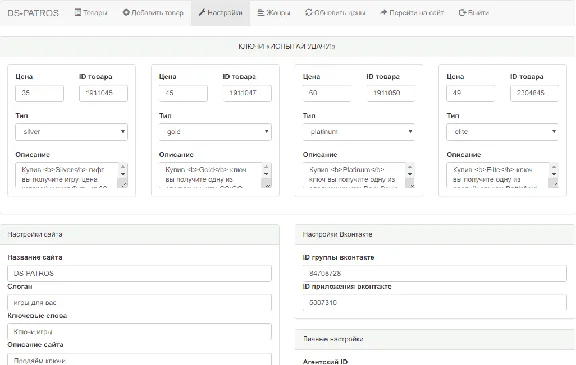
Task: Click the platinum description scroll-up arrow
Action: pyautogui.click(x=410, y=167)
